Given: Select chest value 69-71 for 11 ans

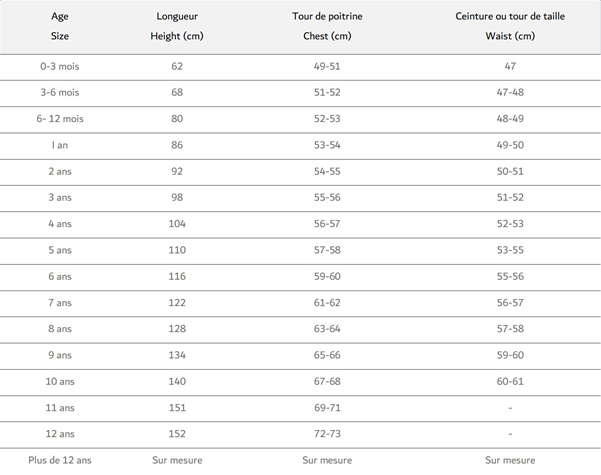Looking at the screenshot, I should (x=328, y=408).
